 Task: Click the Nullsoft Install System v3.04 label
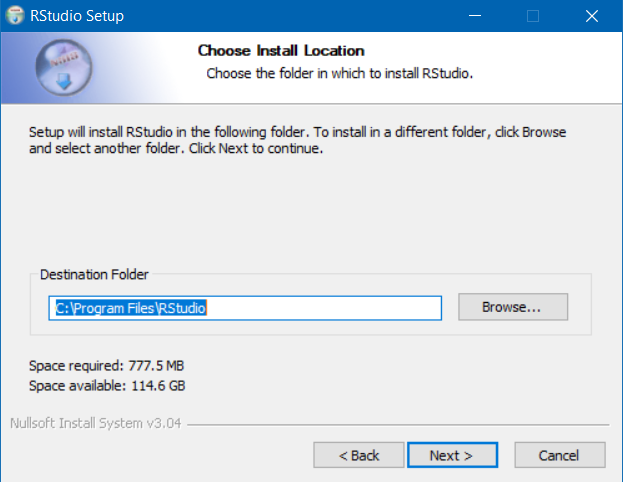coord(96,424)
